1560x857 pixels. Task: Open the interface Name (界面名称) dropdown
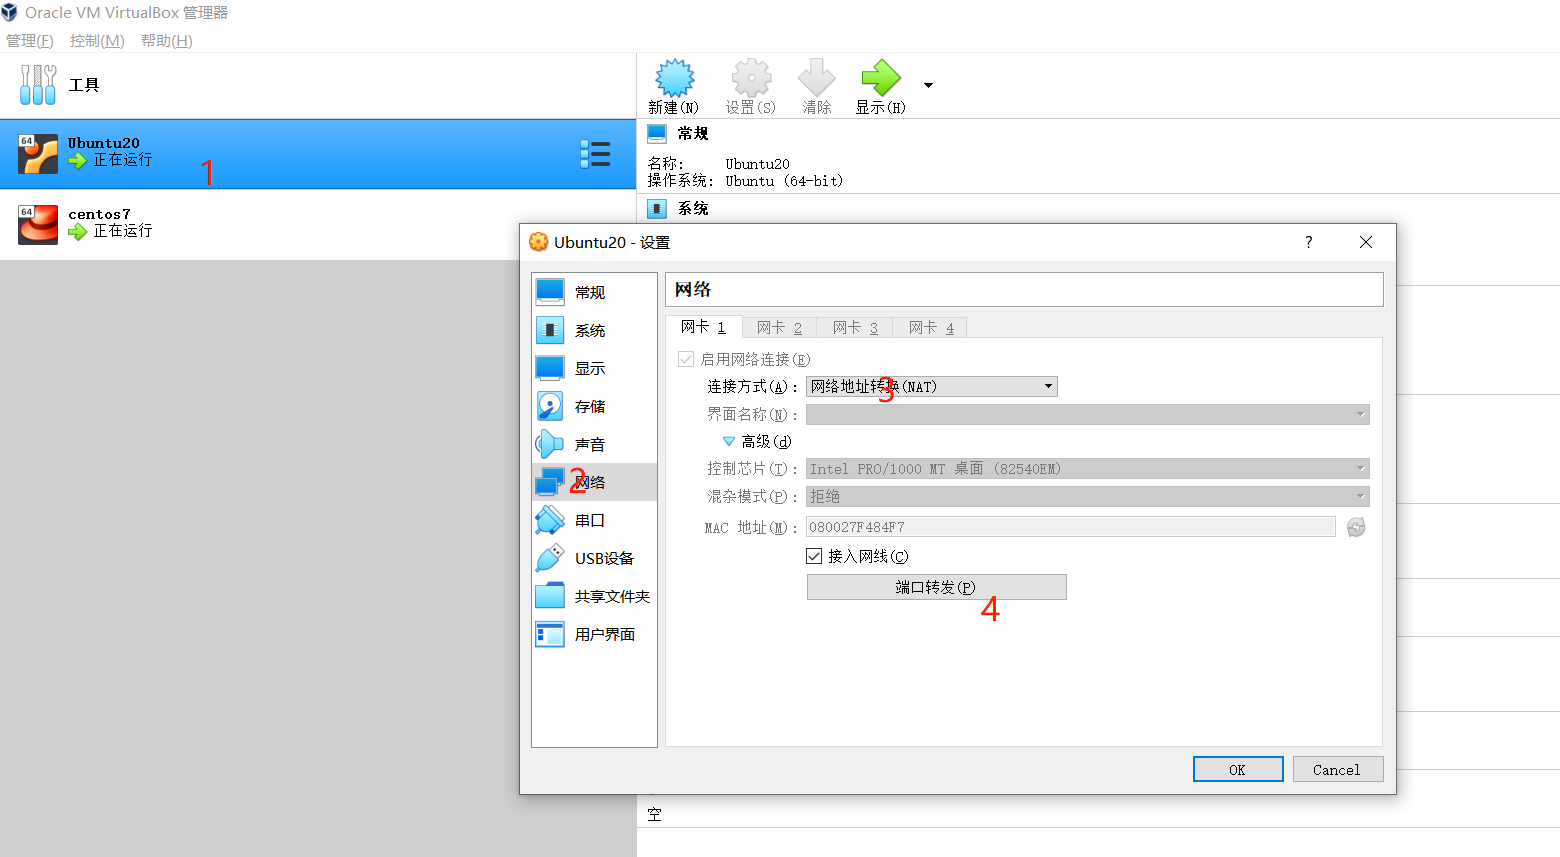1088,414
